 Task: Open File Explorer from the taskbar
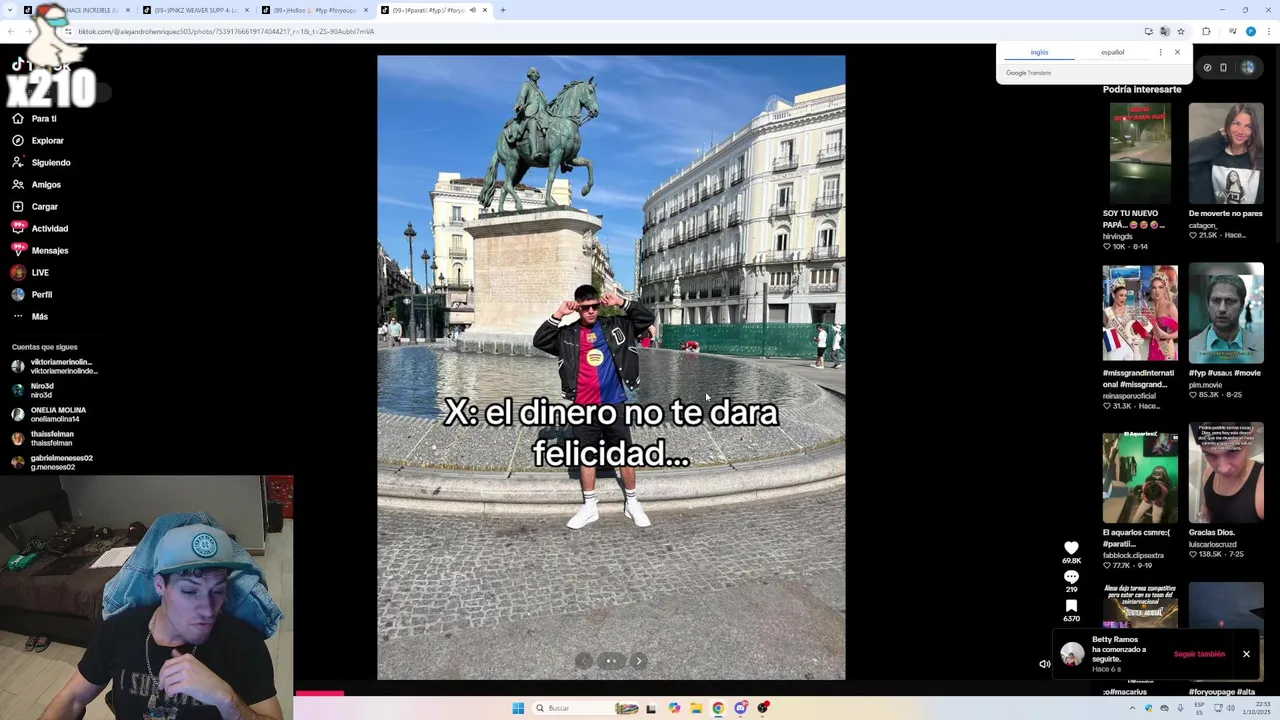(x=696, y=708)
